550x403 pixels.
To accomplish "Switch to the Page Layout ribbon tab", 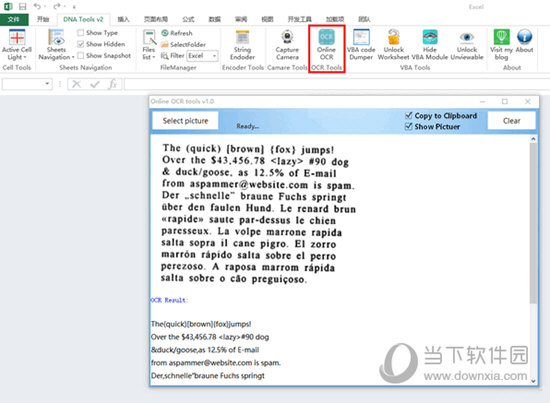I will (155, 19).
